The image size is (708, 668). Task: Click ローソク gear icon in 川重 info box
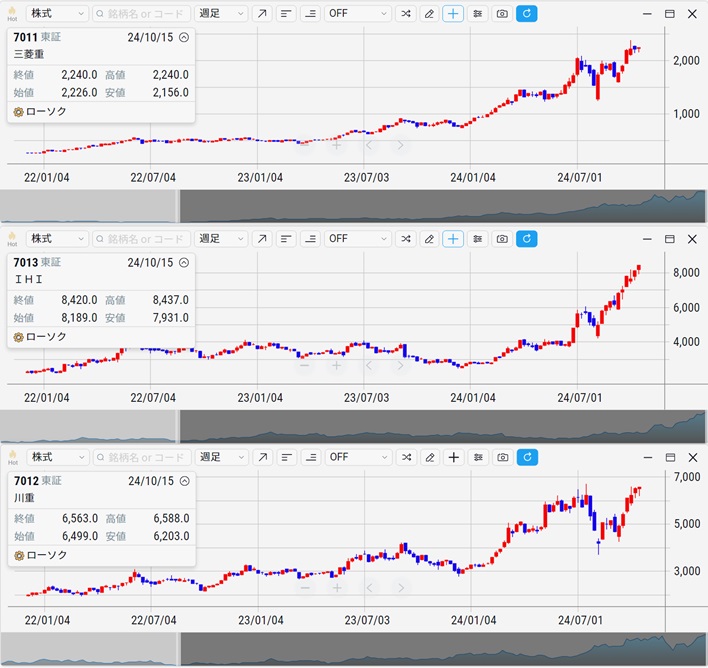coord(19,555)
